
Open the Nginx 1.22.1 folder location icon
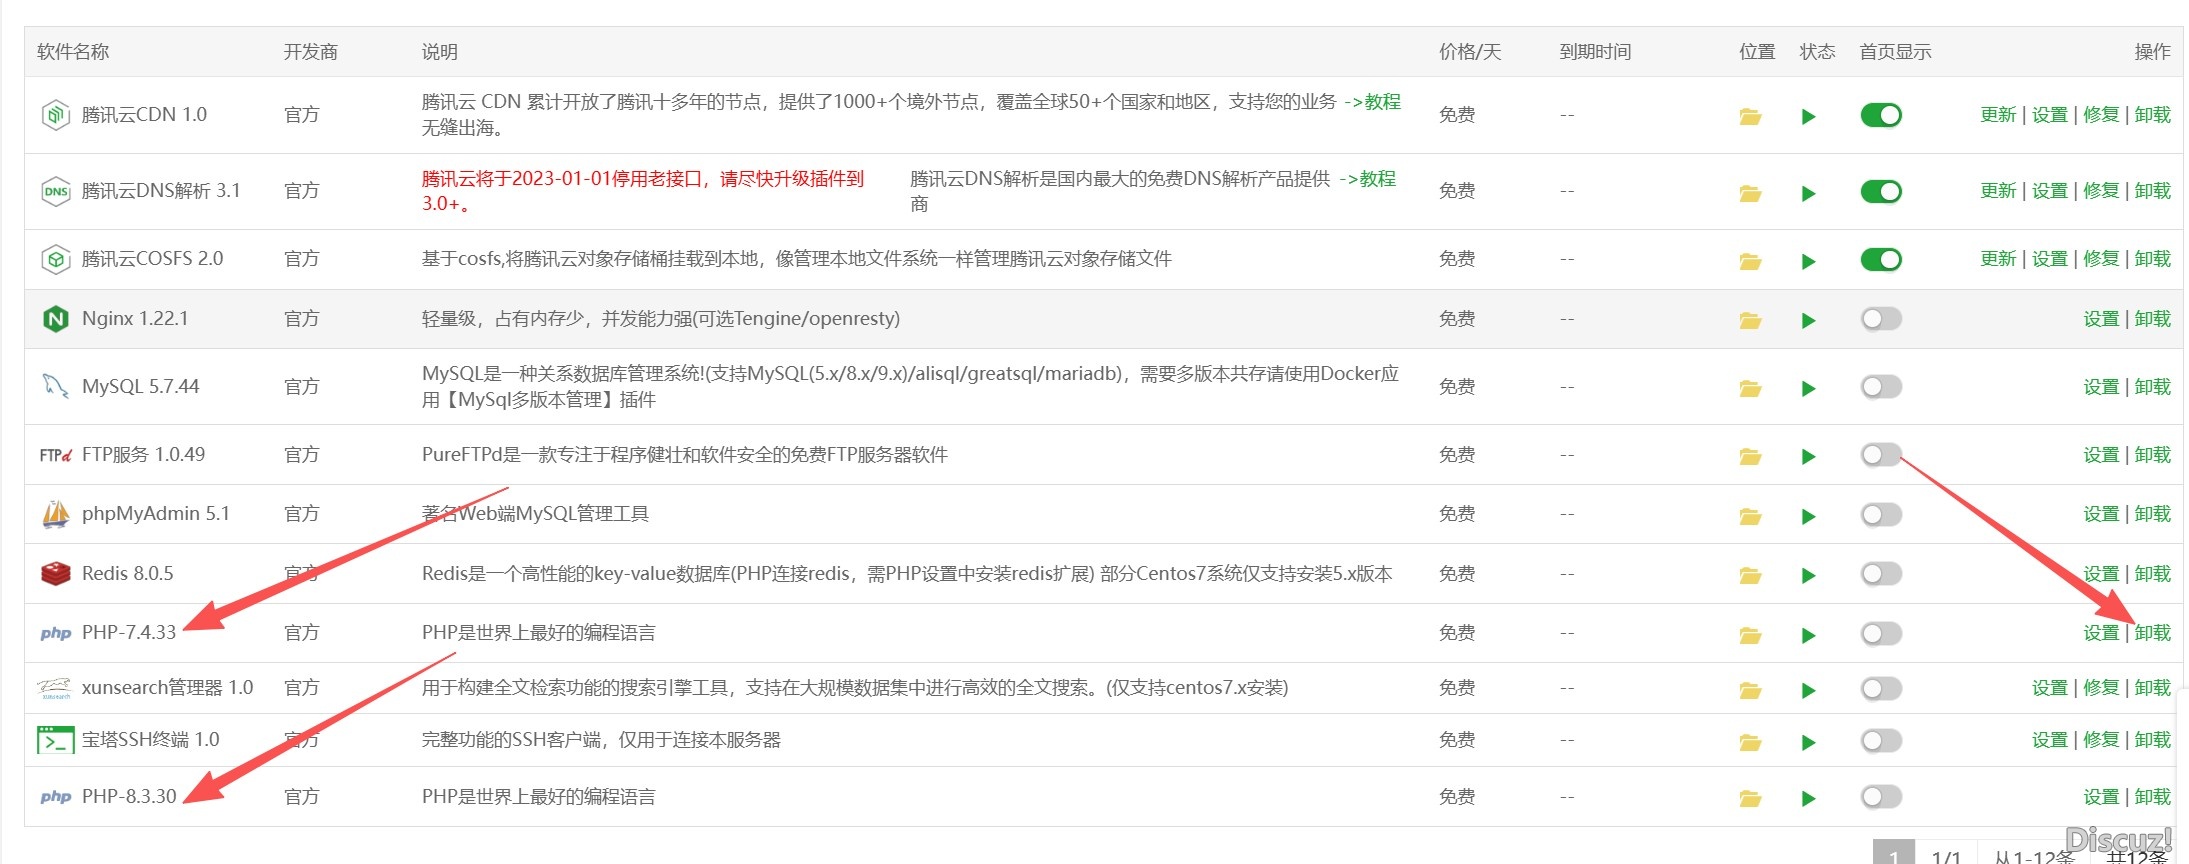[x=1750, y=320]
